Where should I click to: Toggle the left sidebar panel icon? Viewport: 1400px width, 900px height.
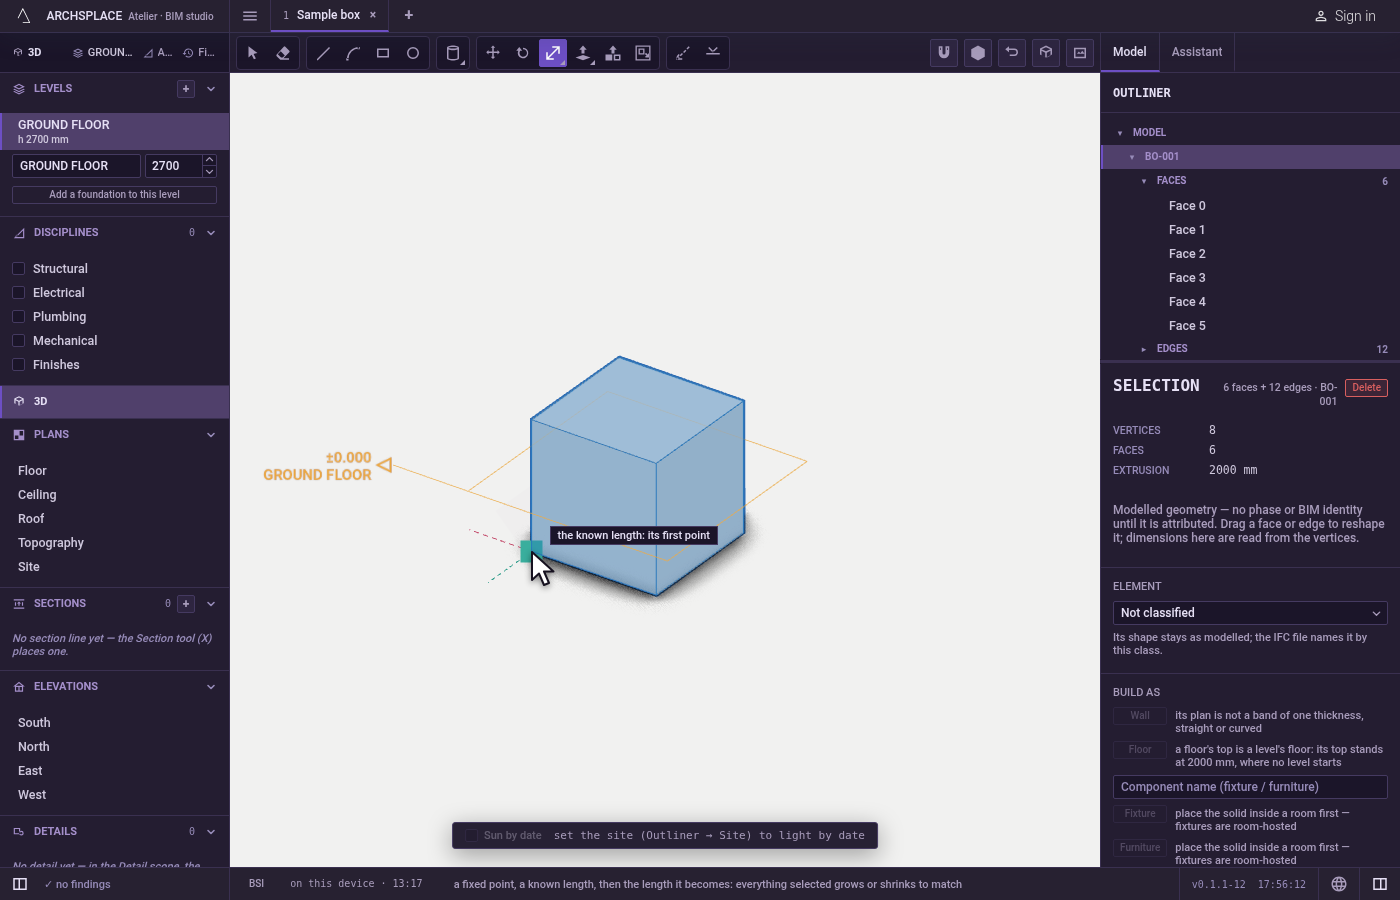click(20, 884)
